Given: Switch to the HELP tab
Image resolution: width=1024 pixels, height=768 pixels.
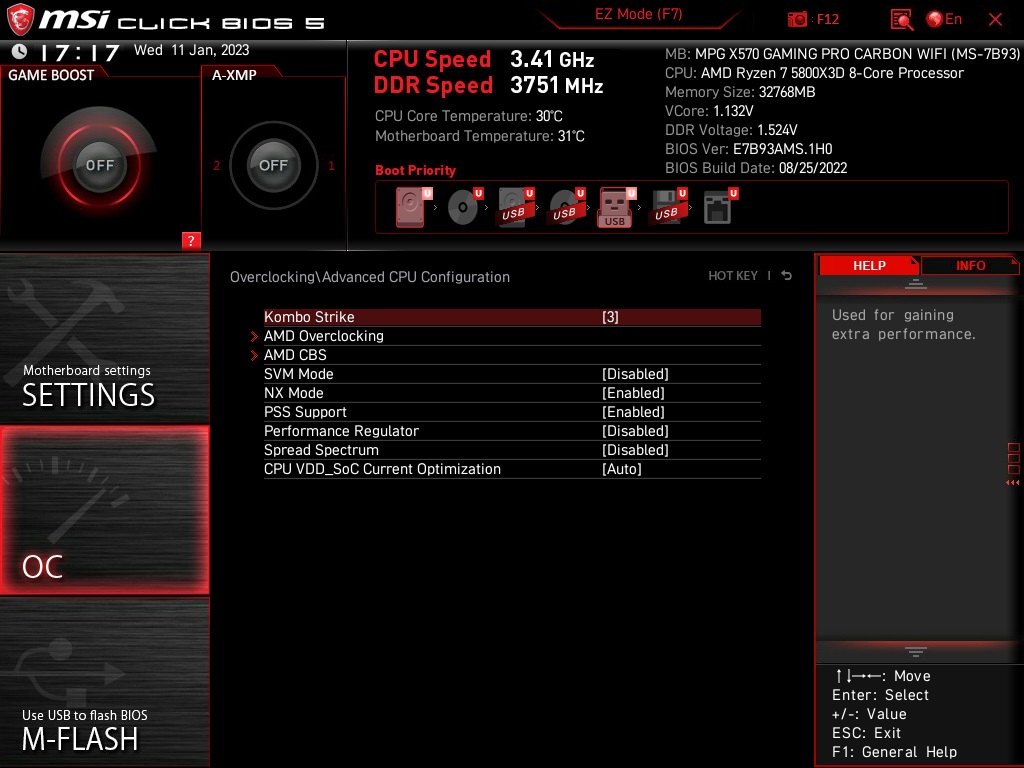Looking at the screenshot, I should click(869, 265).
